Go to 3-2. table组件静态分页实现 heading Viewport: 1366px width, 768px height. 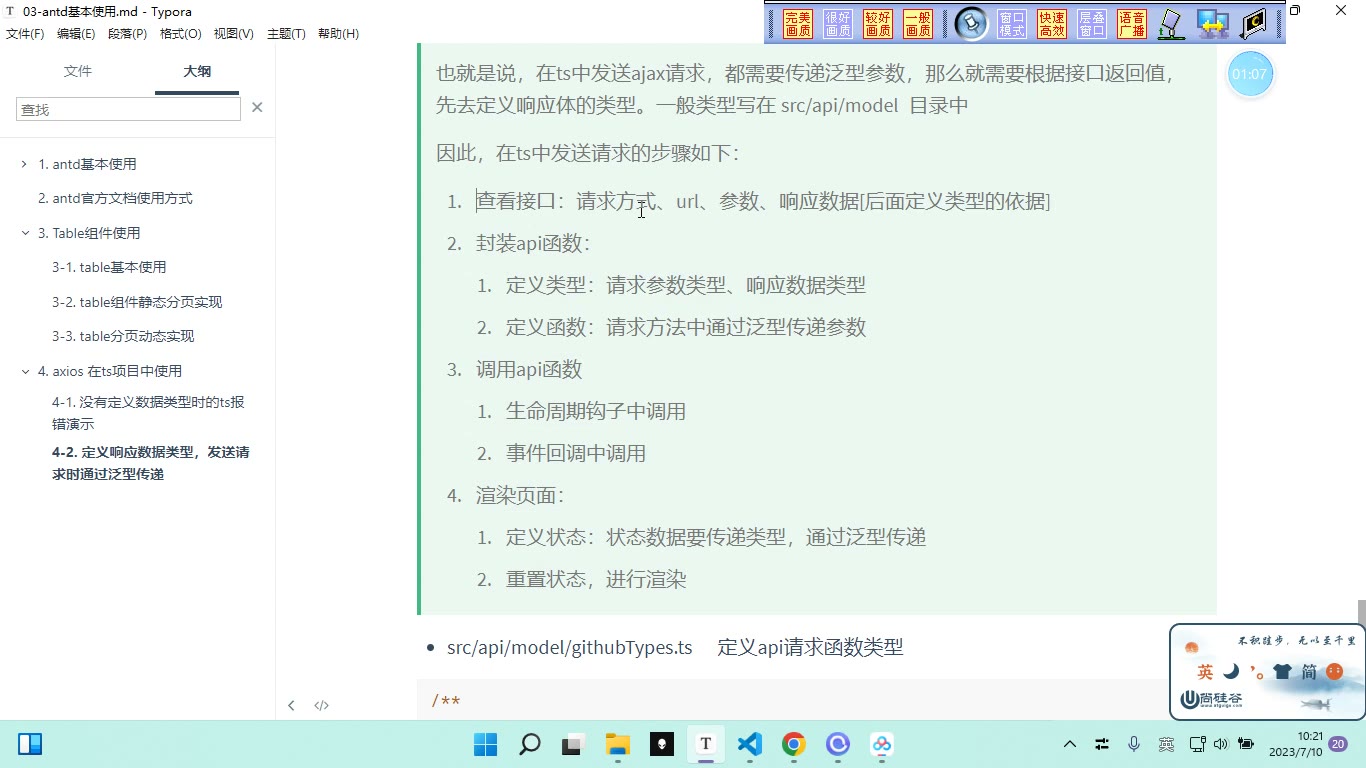click(x=137, y=302)
